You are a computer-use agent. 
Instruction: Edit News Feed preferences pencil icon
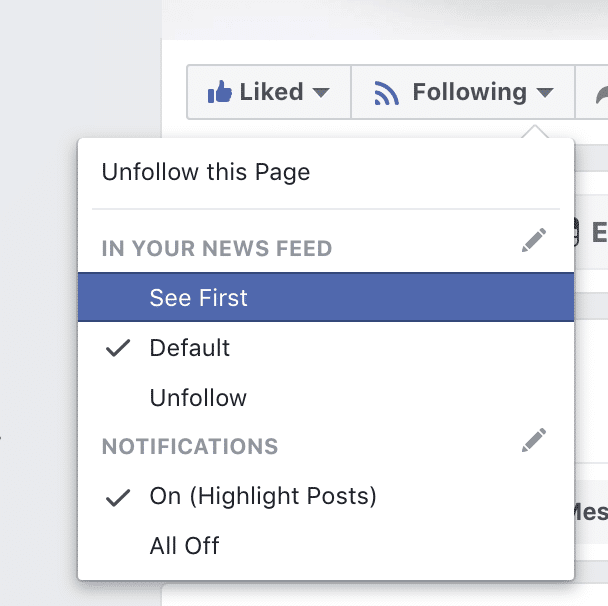[x=534, y=240]
